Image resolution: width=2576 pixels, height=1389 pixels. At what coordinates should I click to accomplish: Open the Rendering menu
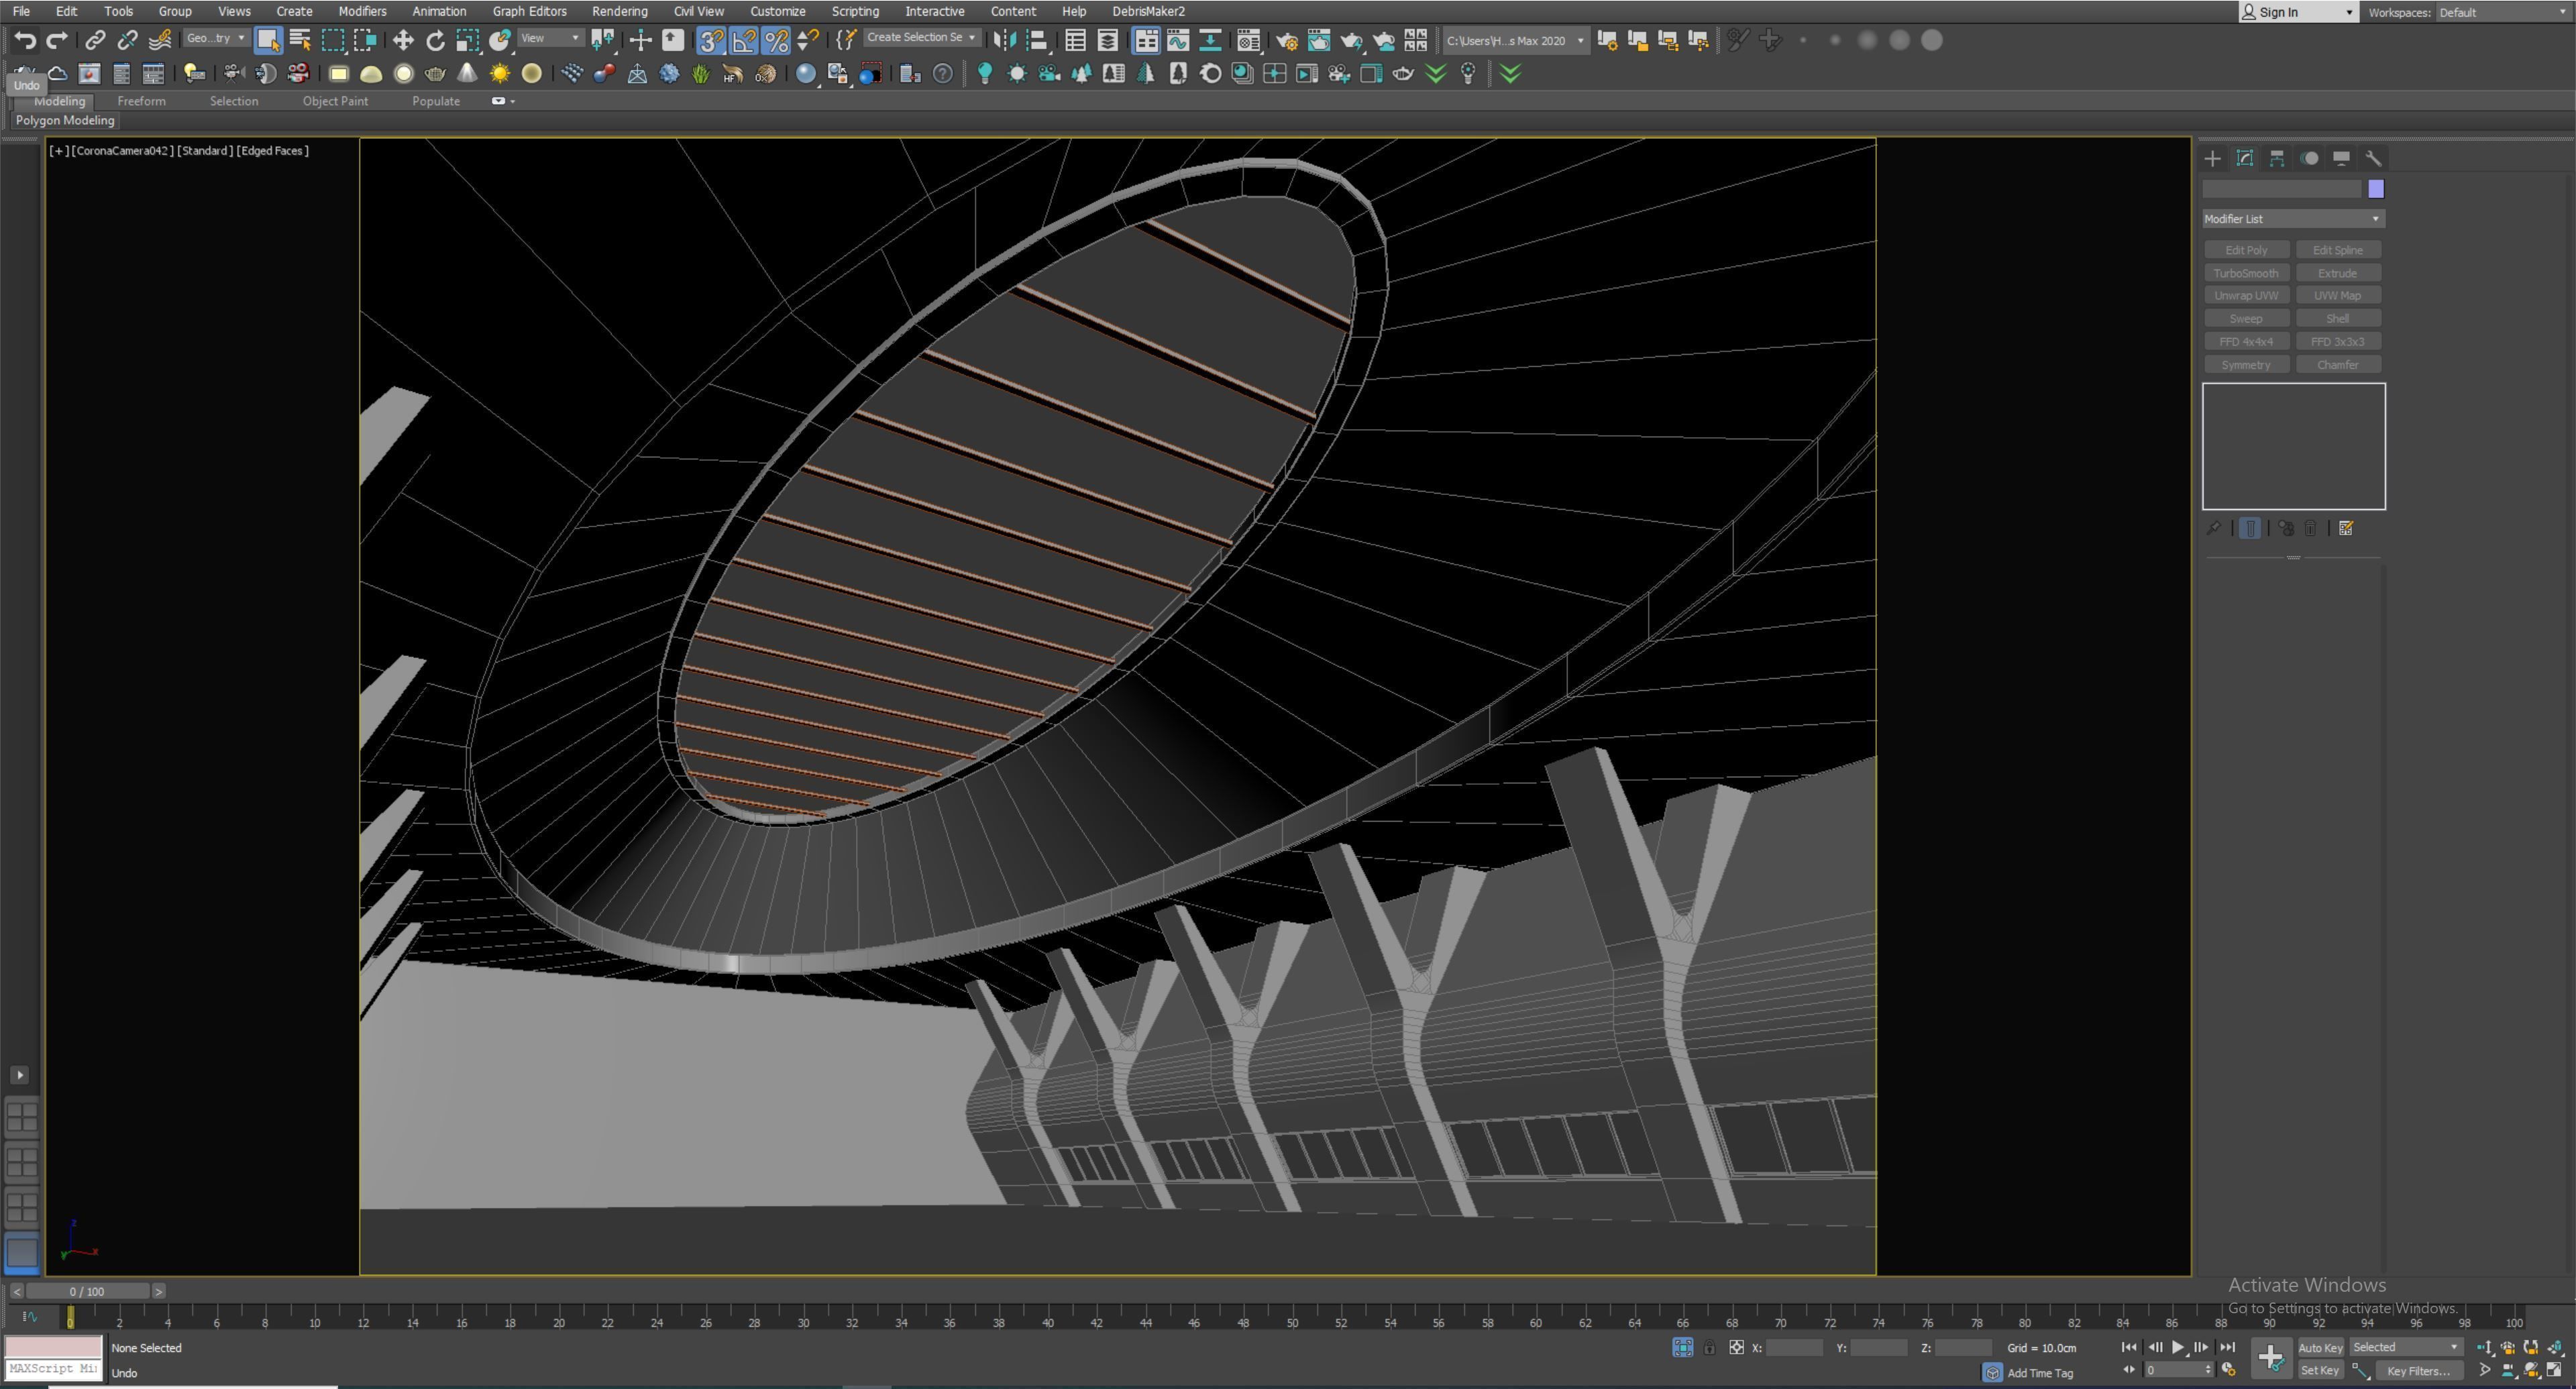(619, 11)
